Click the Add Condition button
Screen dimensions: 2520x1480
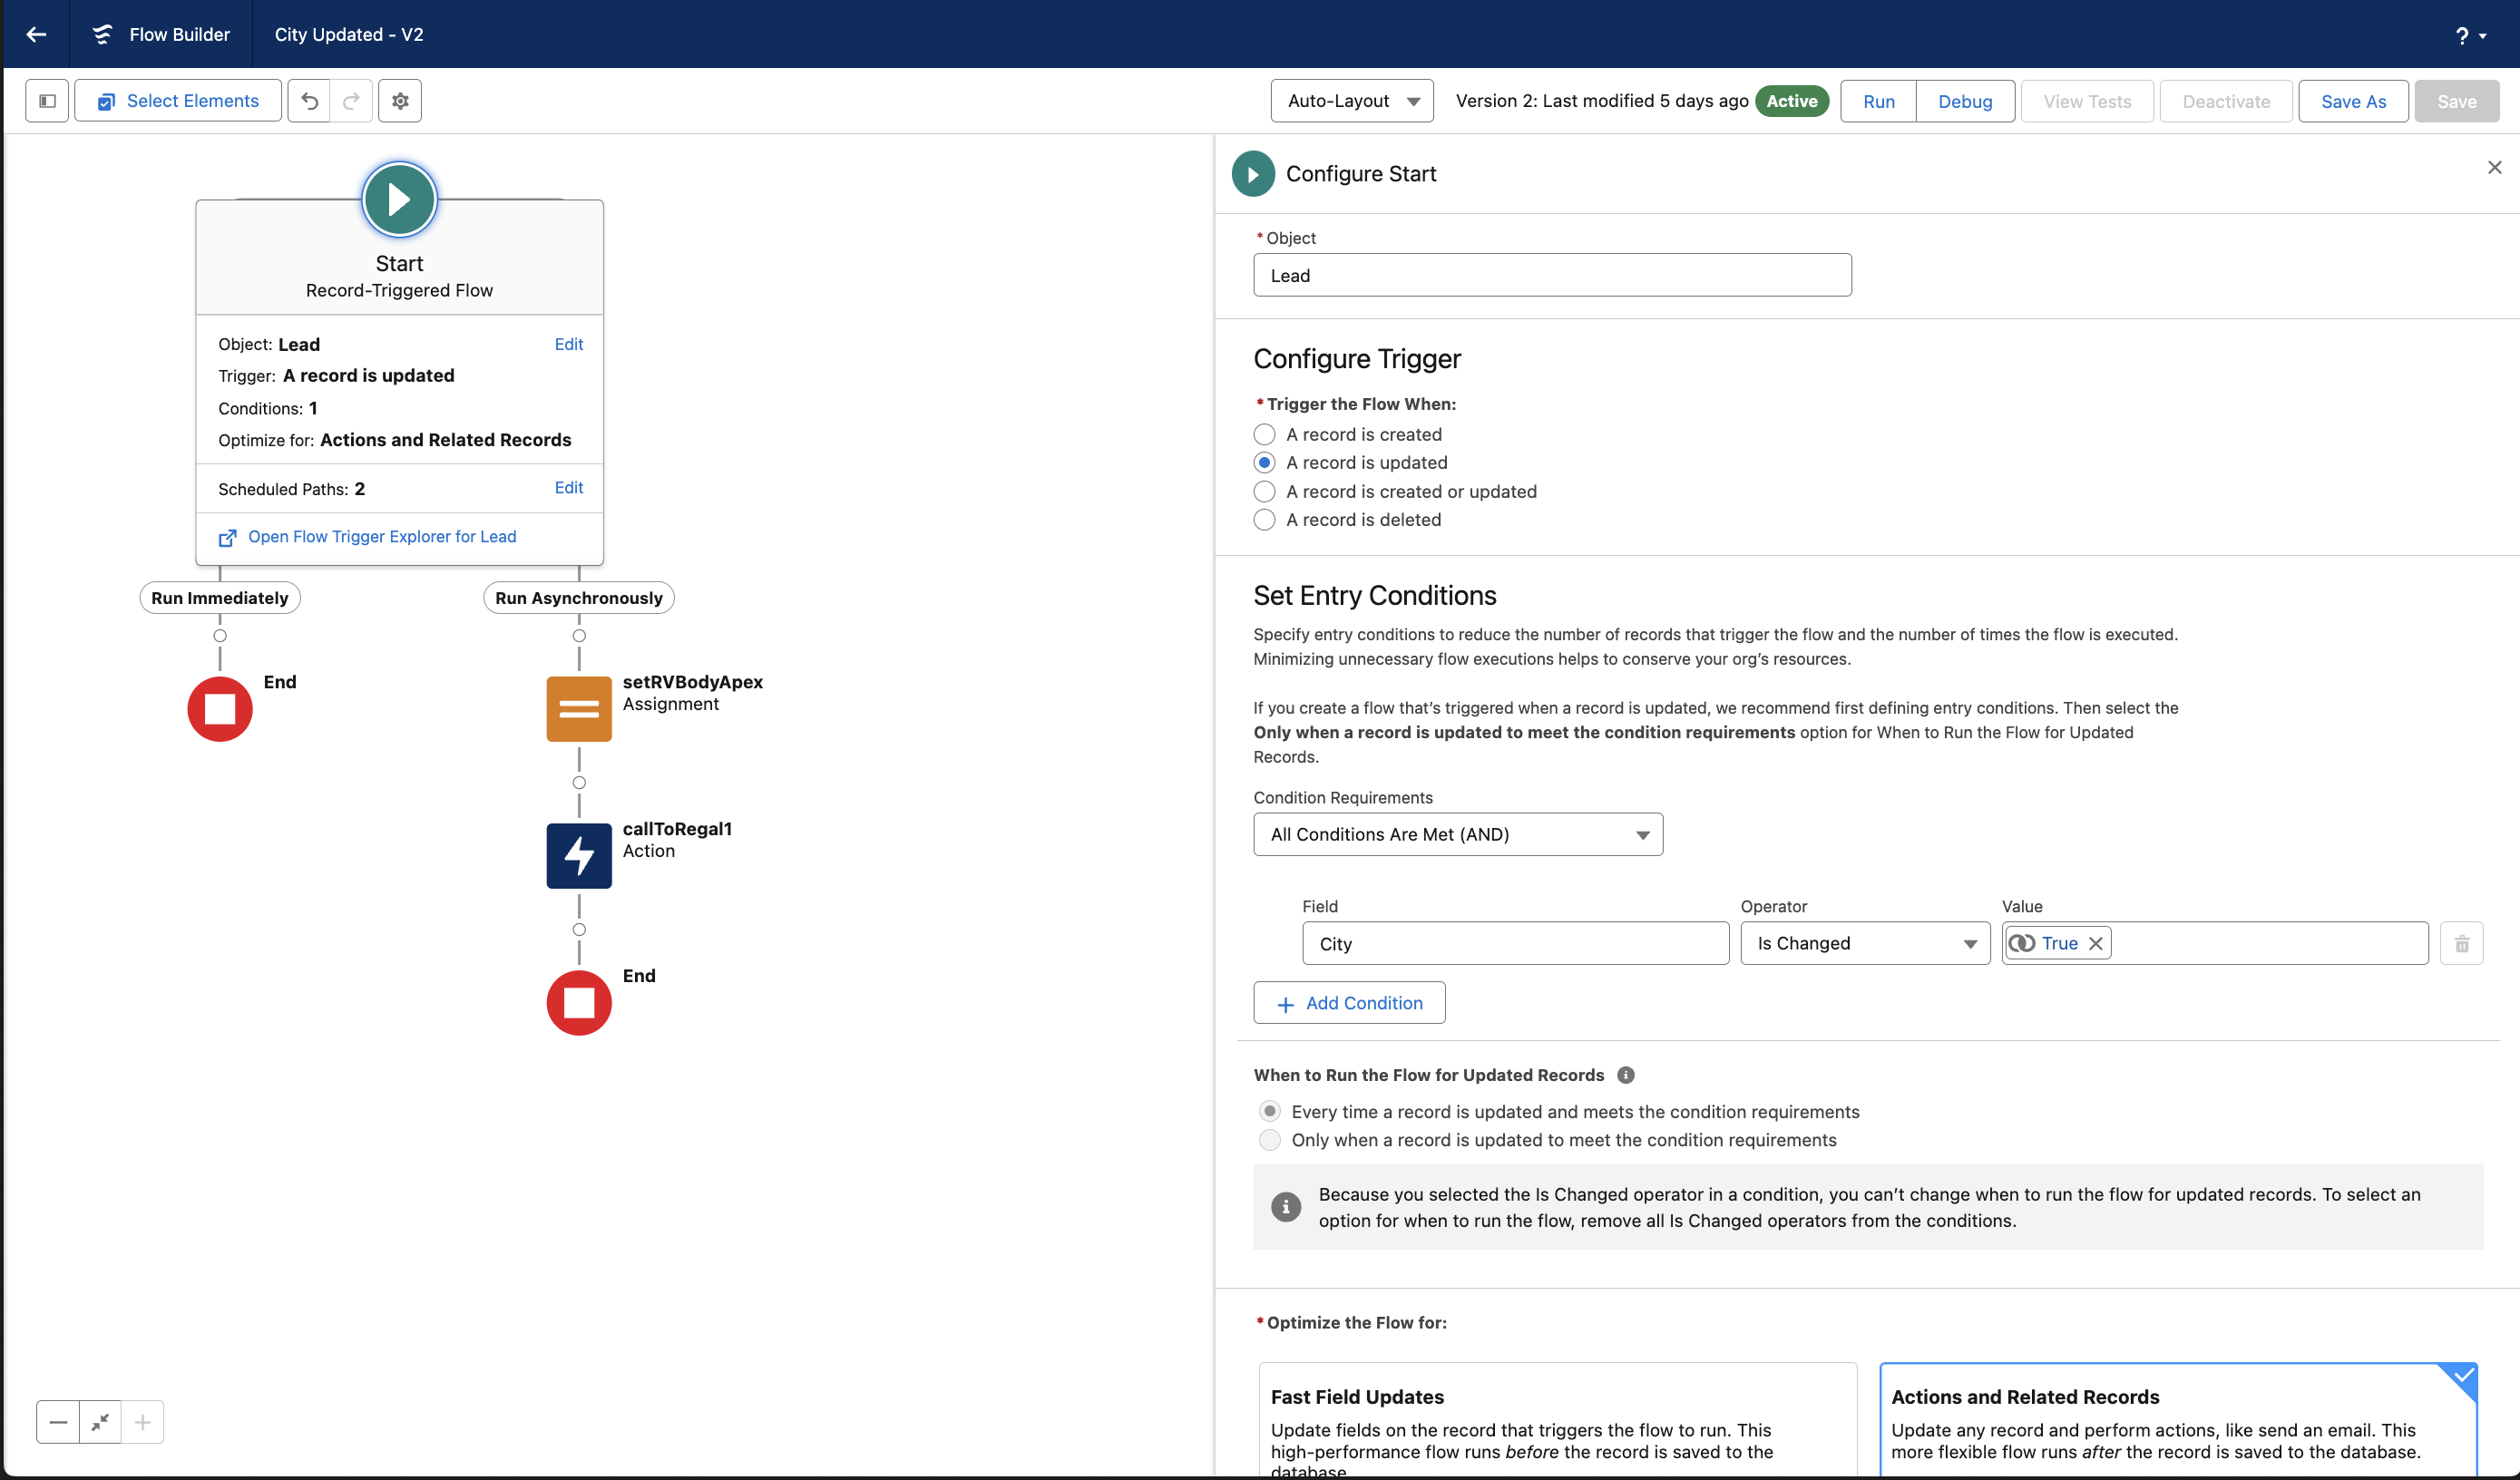coord(1349,1003)
